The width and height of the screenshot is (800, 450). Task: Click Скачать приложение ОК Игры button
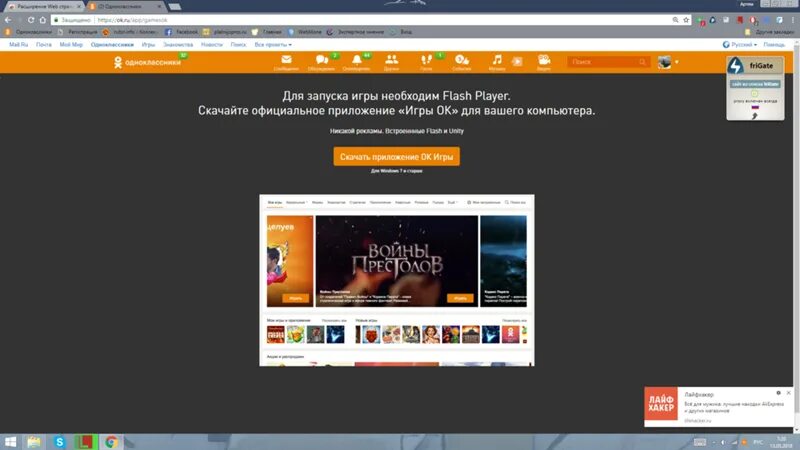coord(396,157)
